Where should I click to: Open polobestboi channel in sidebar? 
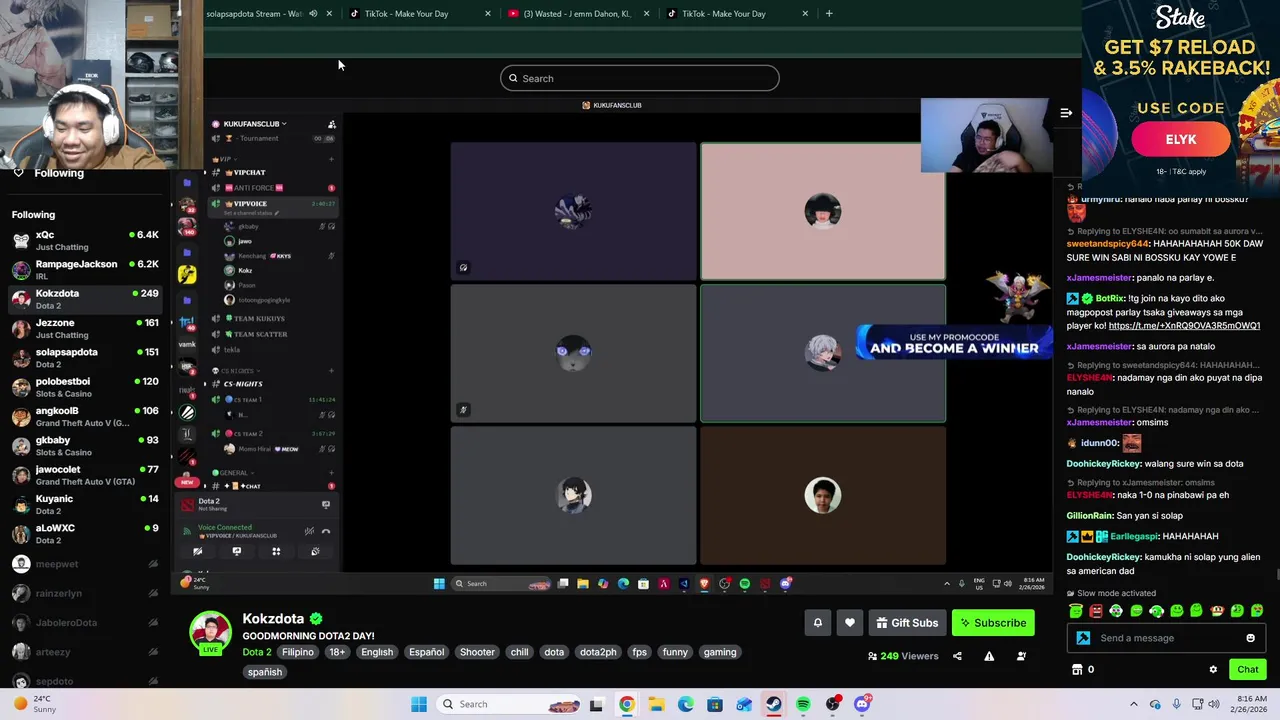84,387
